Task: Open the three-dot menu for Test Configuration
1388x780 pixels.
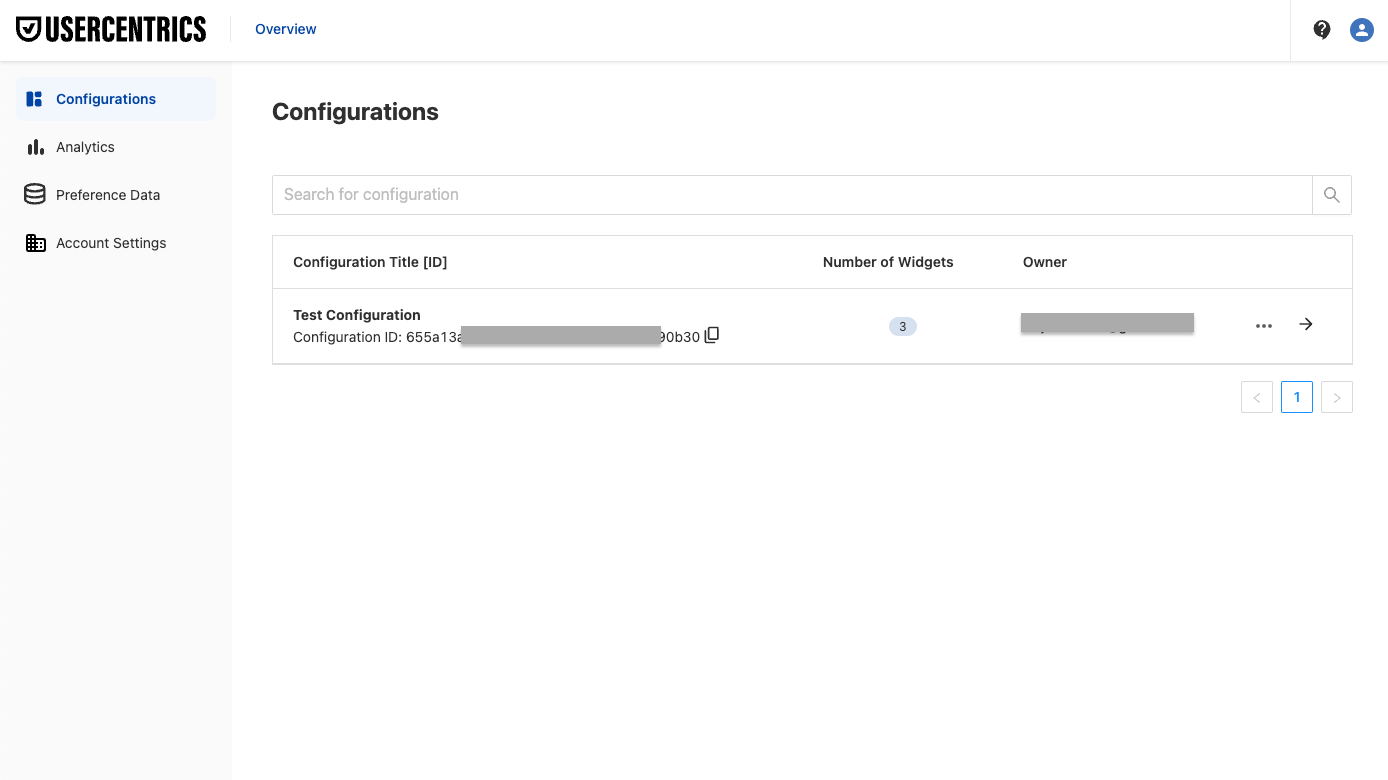Action: [x=1264, y=326]
